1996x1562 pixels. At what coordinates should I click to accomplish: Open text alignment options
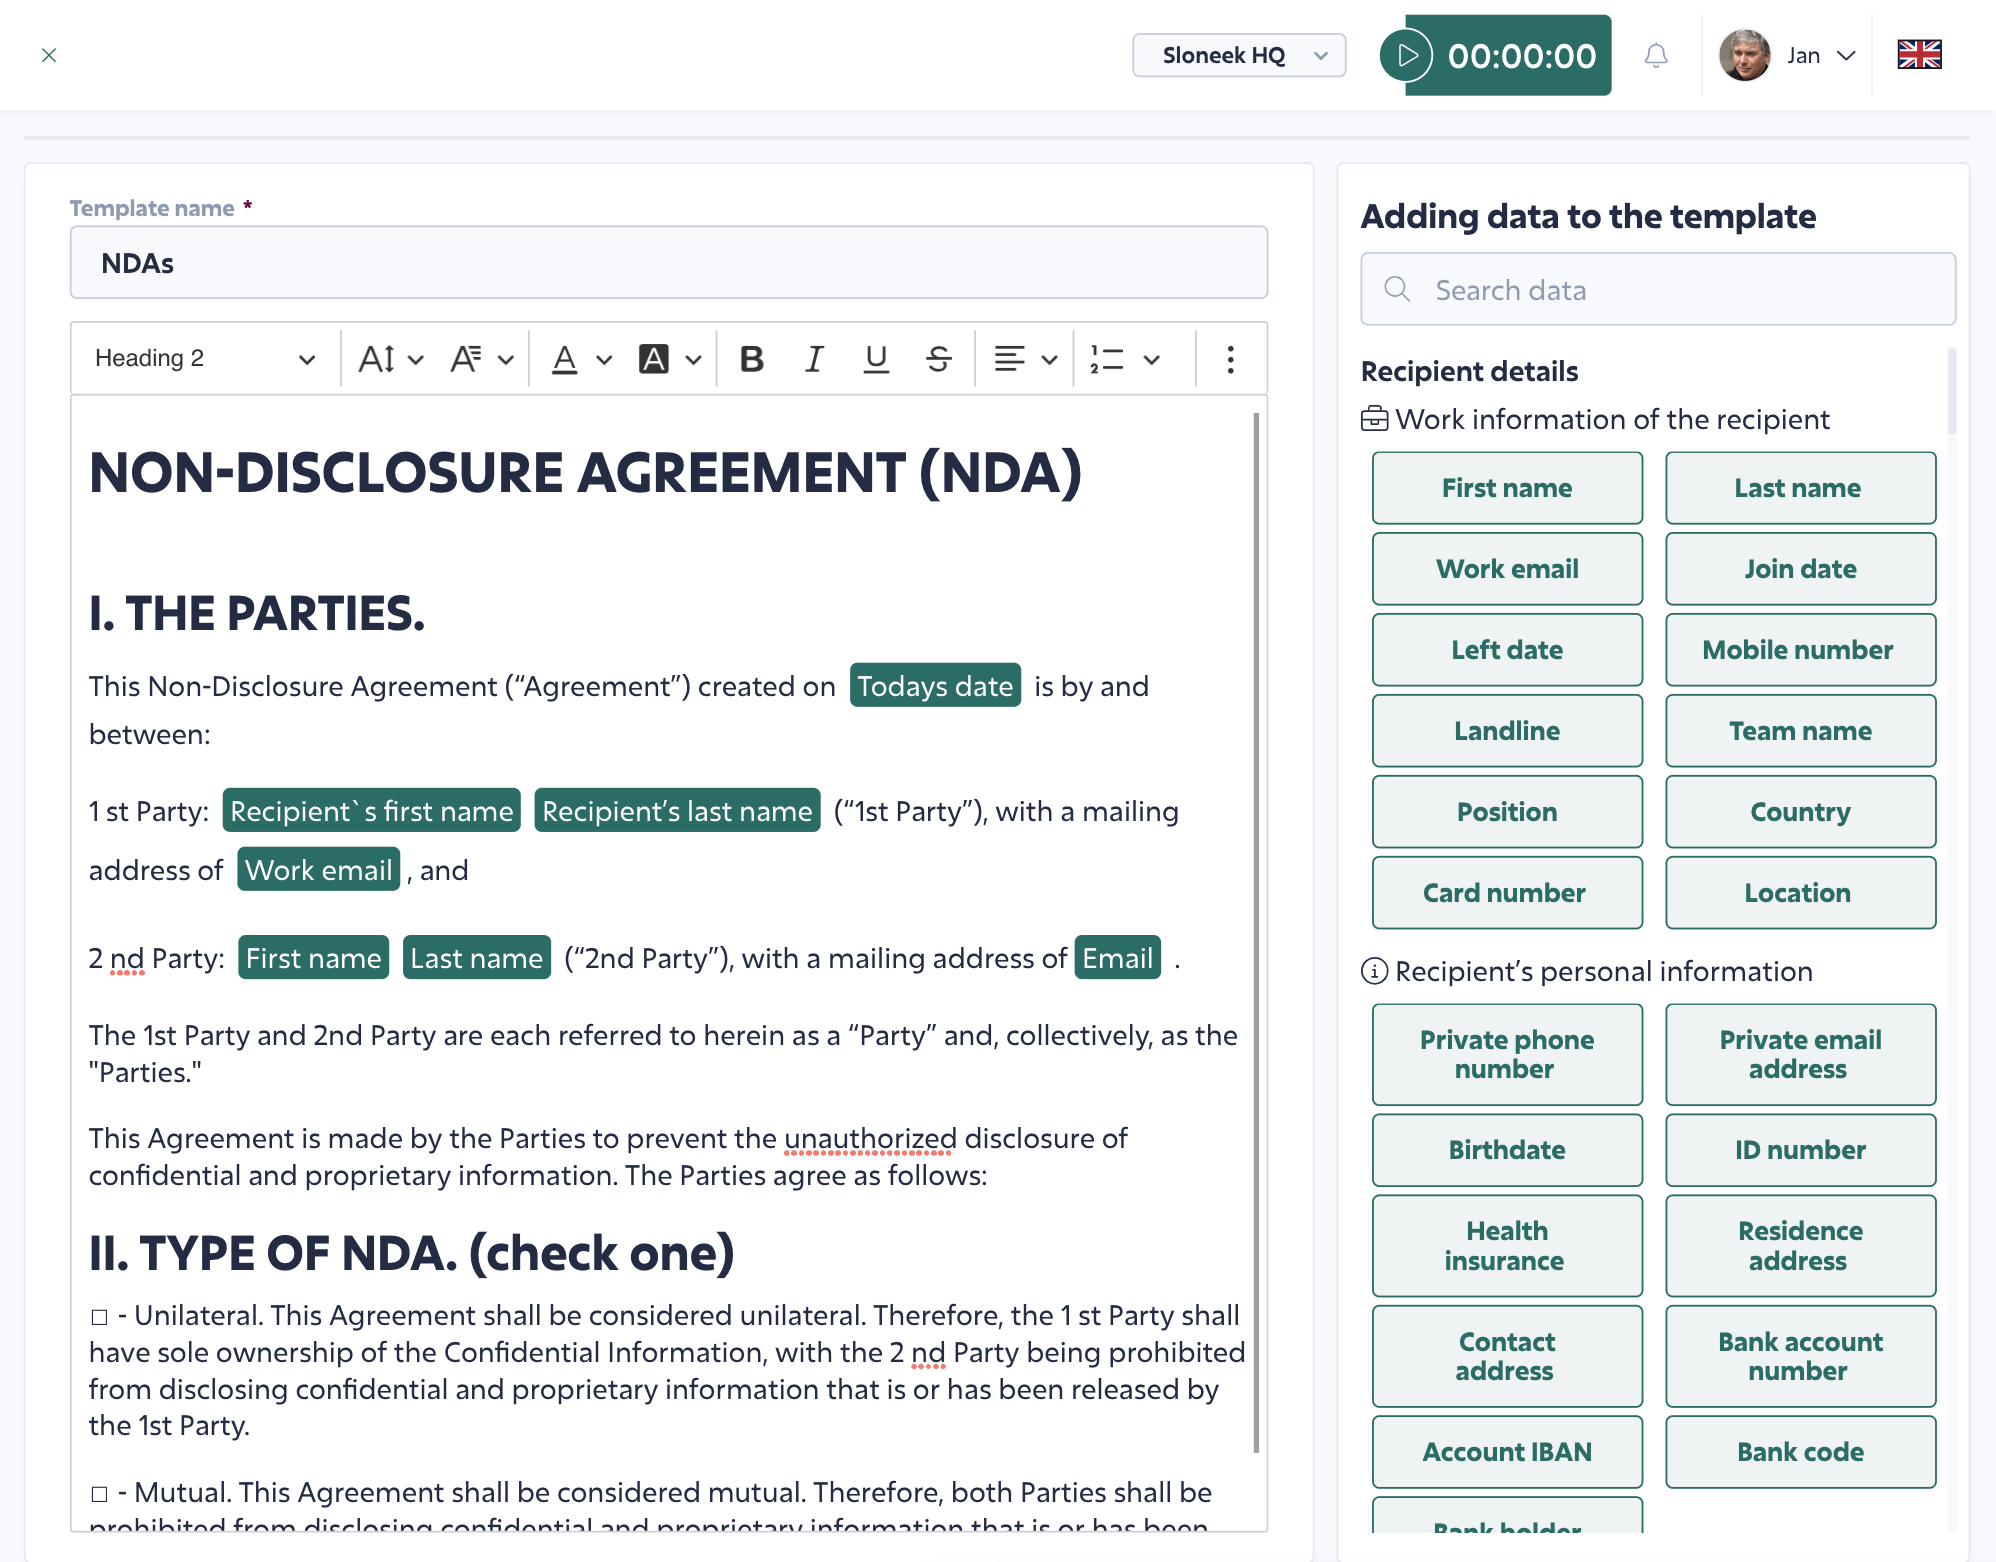pos(1010,358)
